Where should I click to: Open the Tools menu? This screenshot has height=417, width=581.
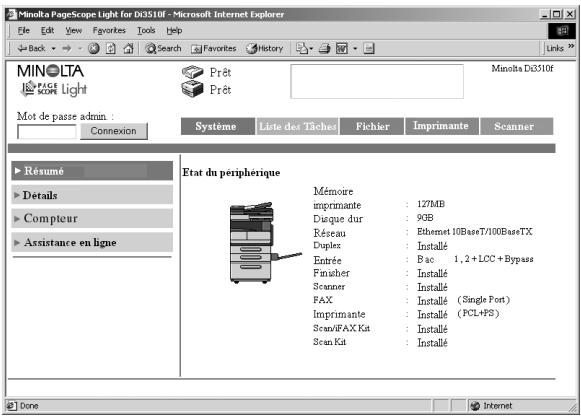pos(146,30)
